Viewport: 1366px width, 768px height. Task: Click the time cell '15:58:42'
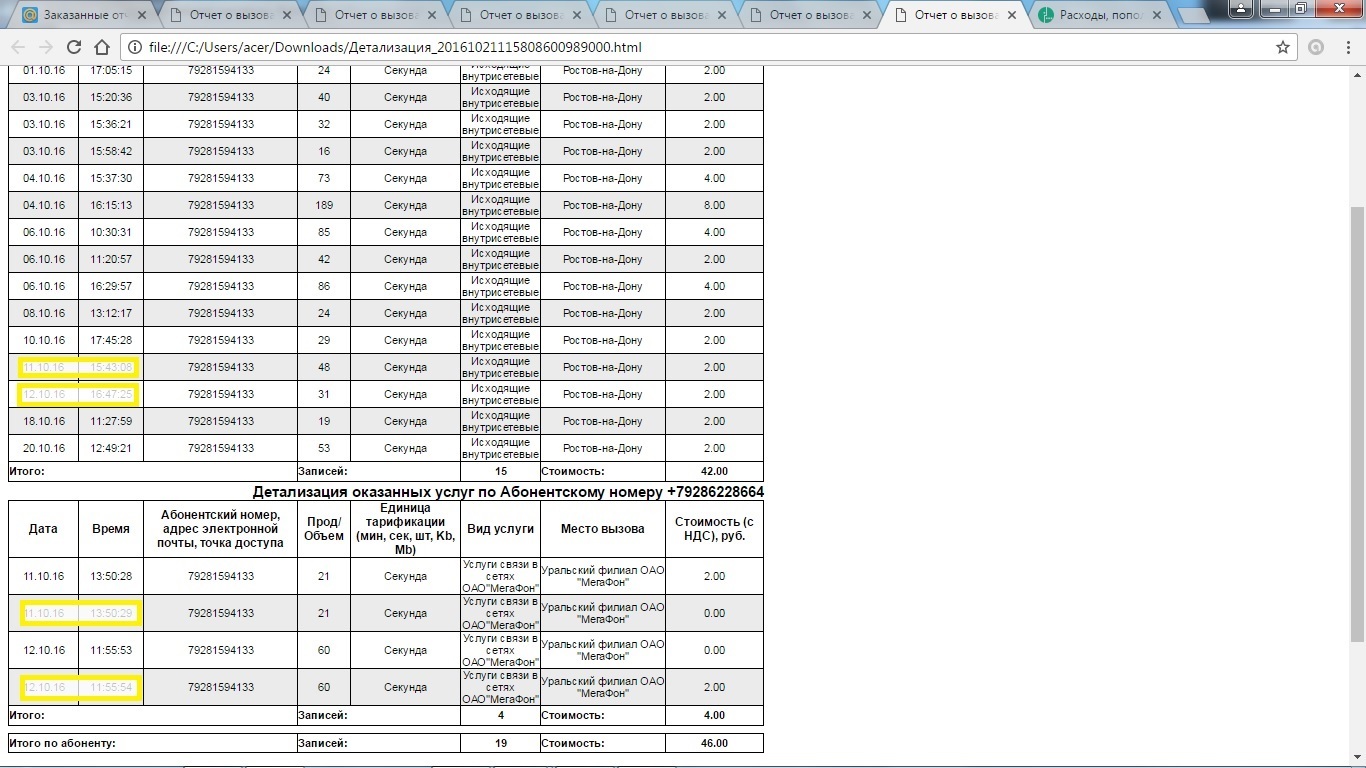click(x=111, y=152)
